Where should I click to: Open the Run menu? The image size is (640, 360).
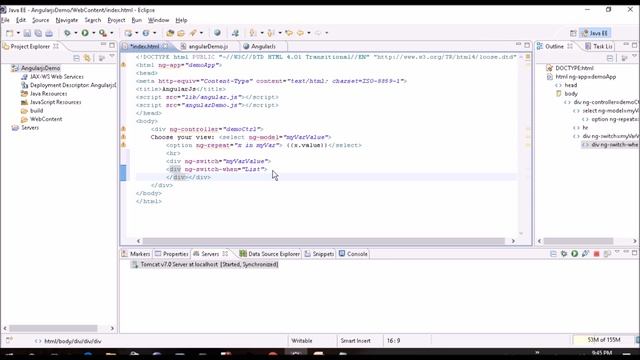pyautogui.click(x=137, y=20)
